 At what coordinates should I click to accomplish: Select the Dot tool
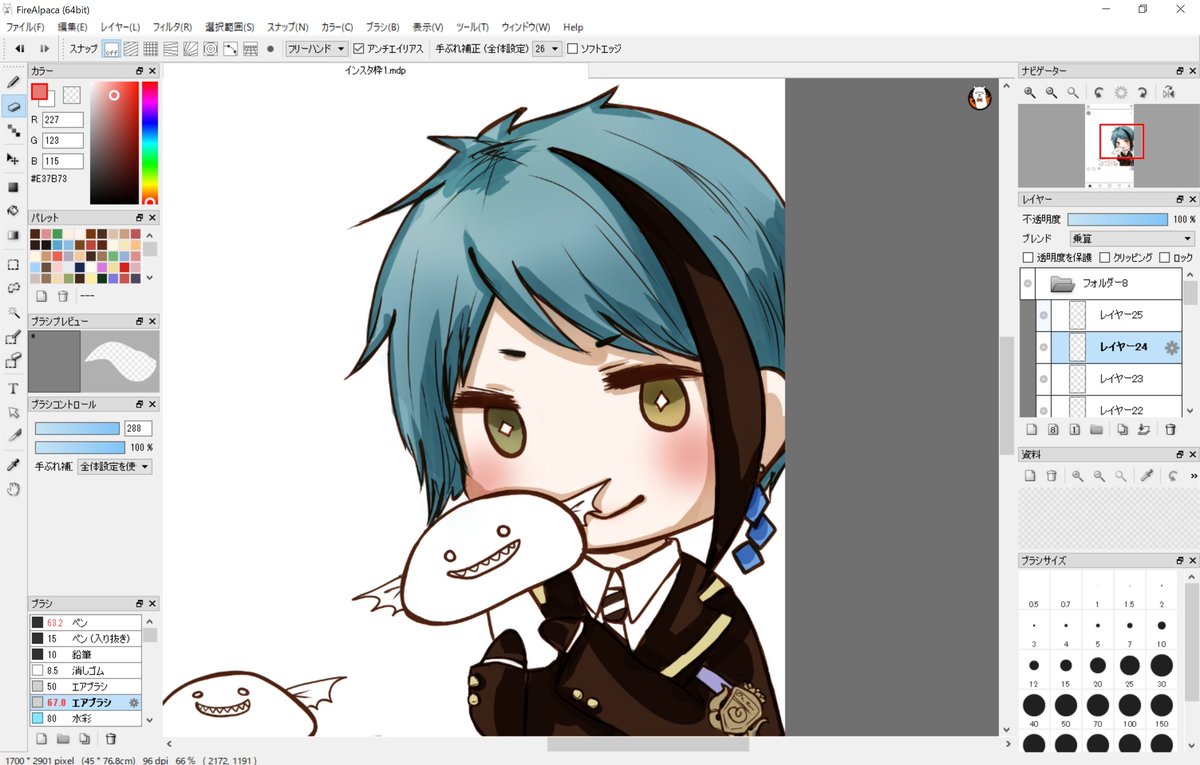(13, 131)
